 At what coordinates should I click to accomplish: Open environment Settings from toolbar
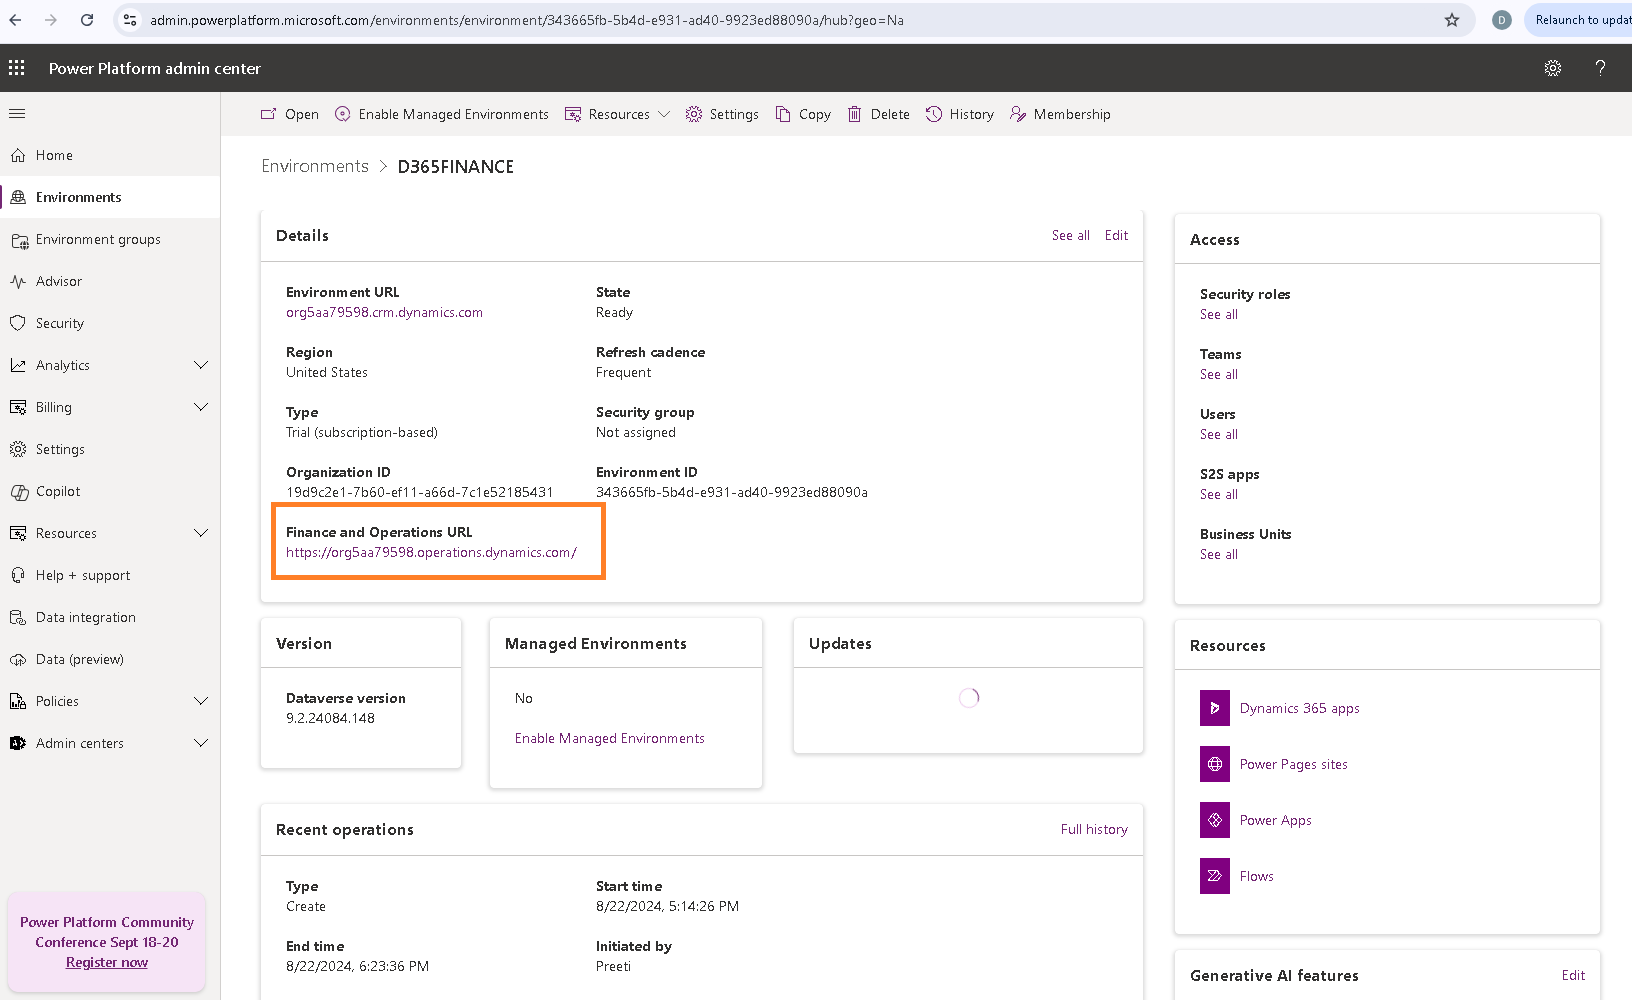(x=722, y=114)
